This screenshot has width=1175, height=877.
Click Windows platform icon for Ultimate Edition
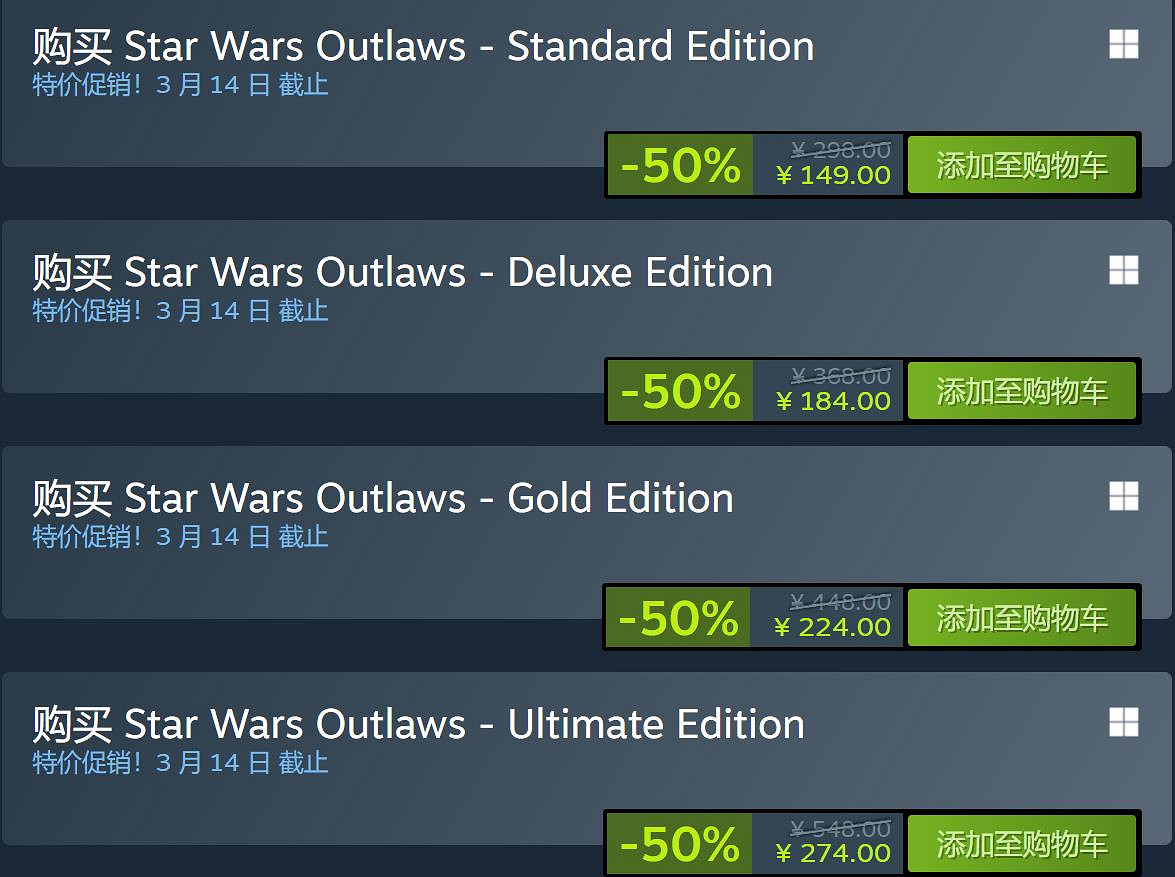point(1123,723)
